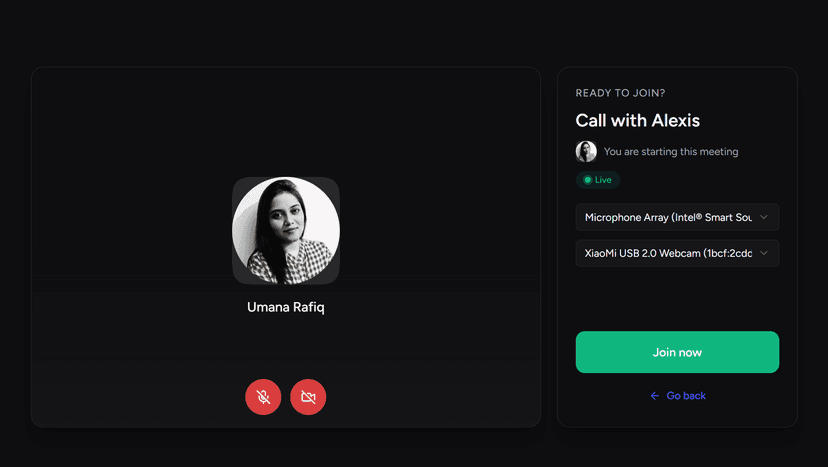Click the small host avatar under Call with Alexis
828x467 pixels.
click(586, 152)
